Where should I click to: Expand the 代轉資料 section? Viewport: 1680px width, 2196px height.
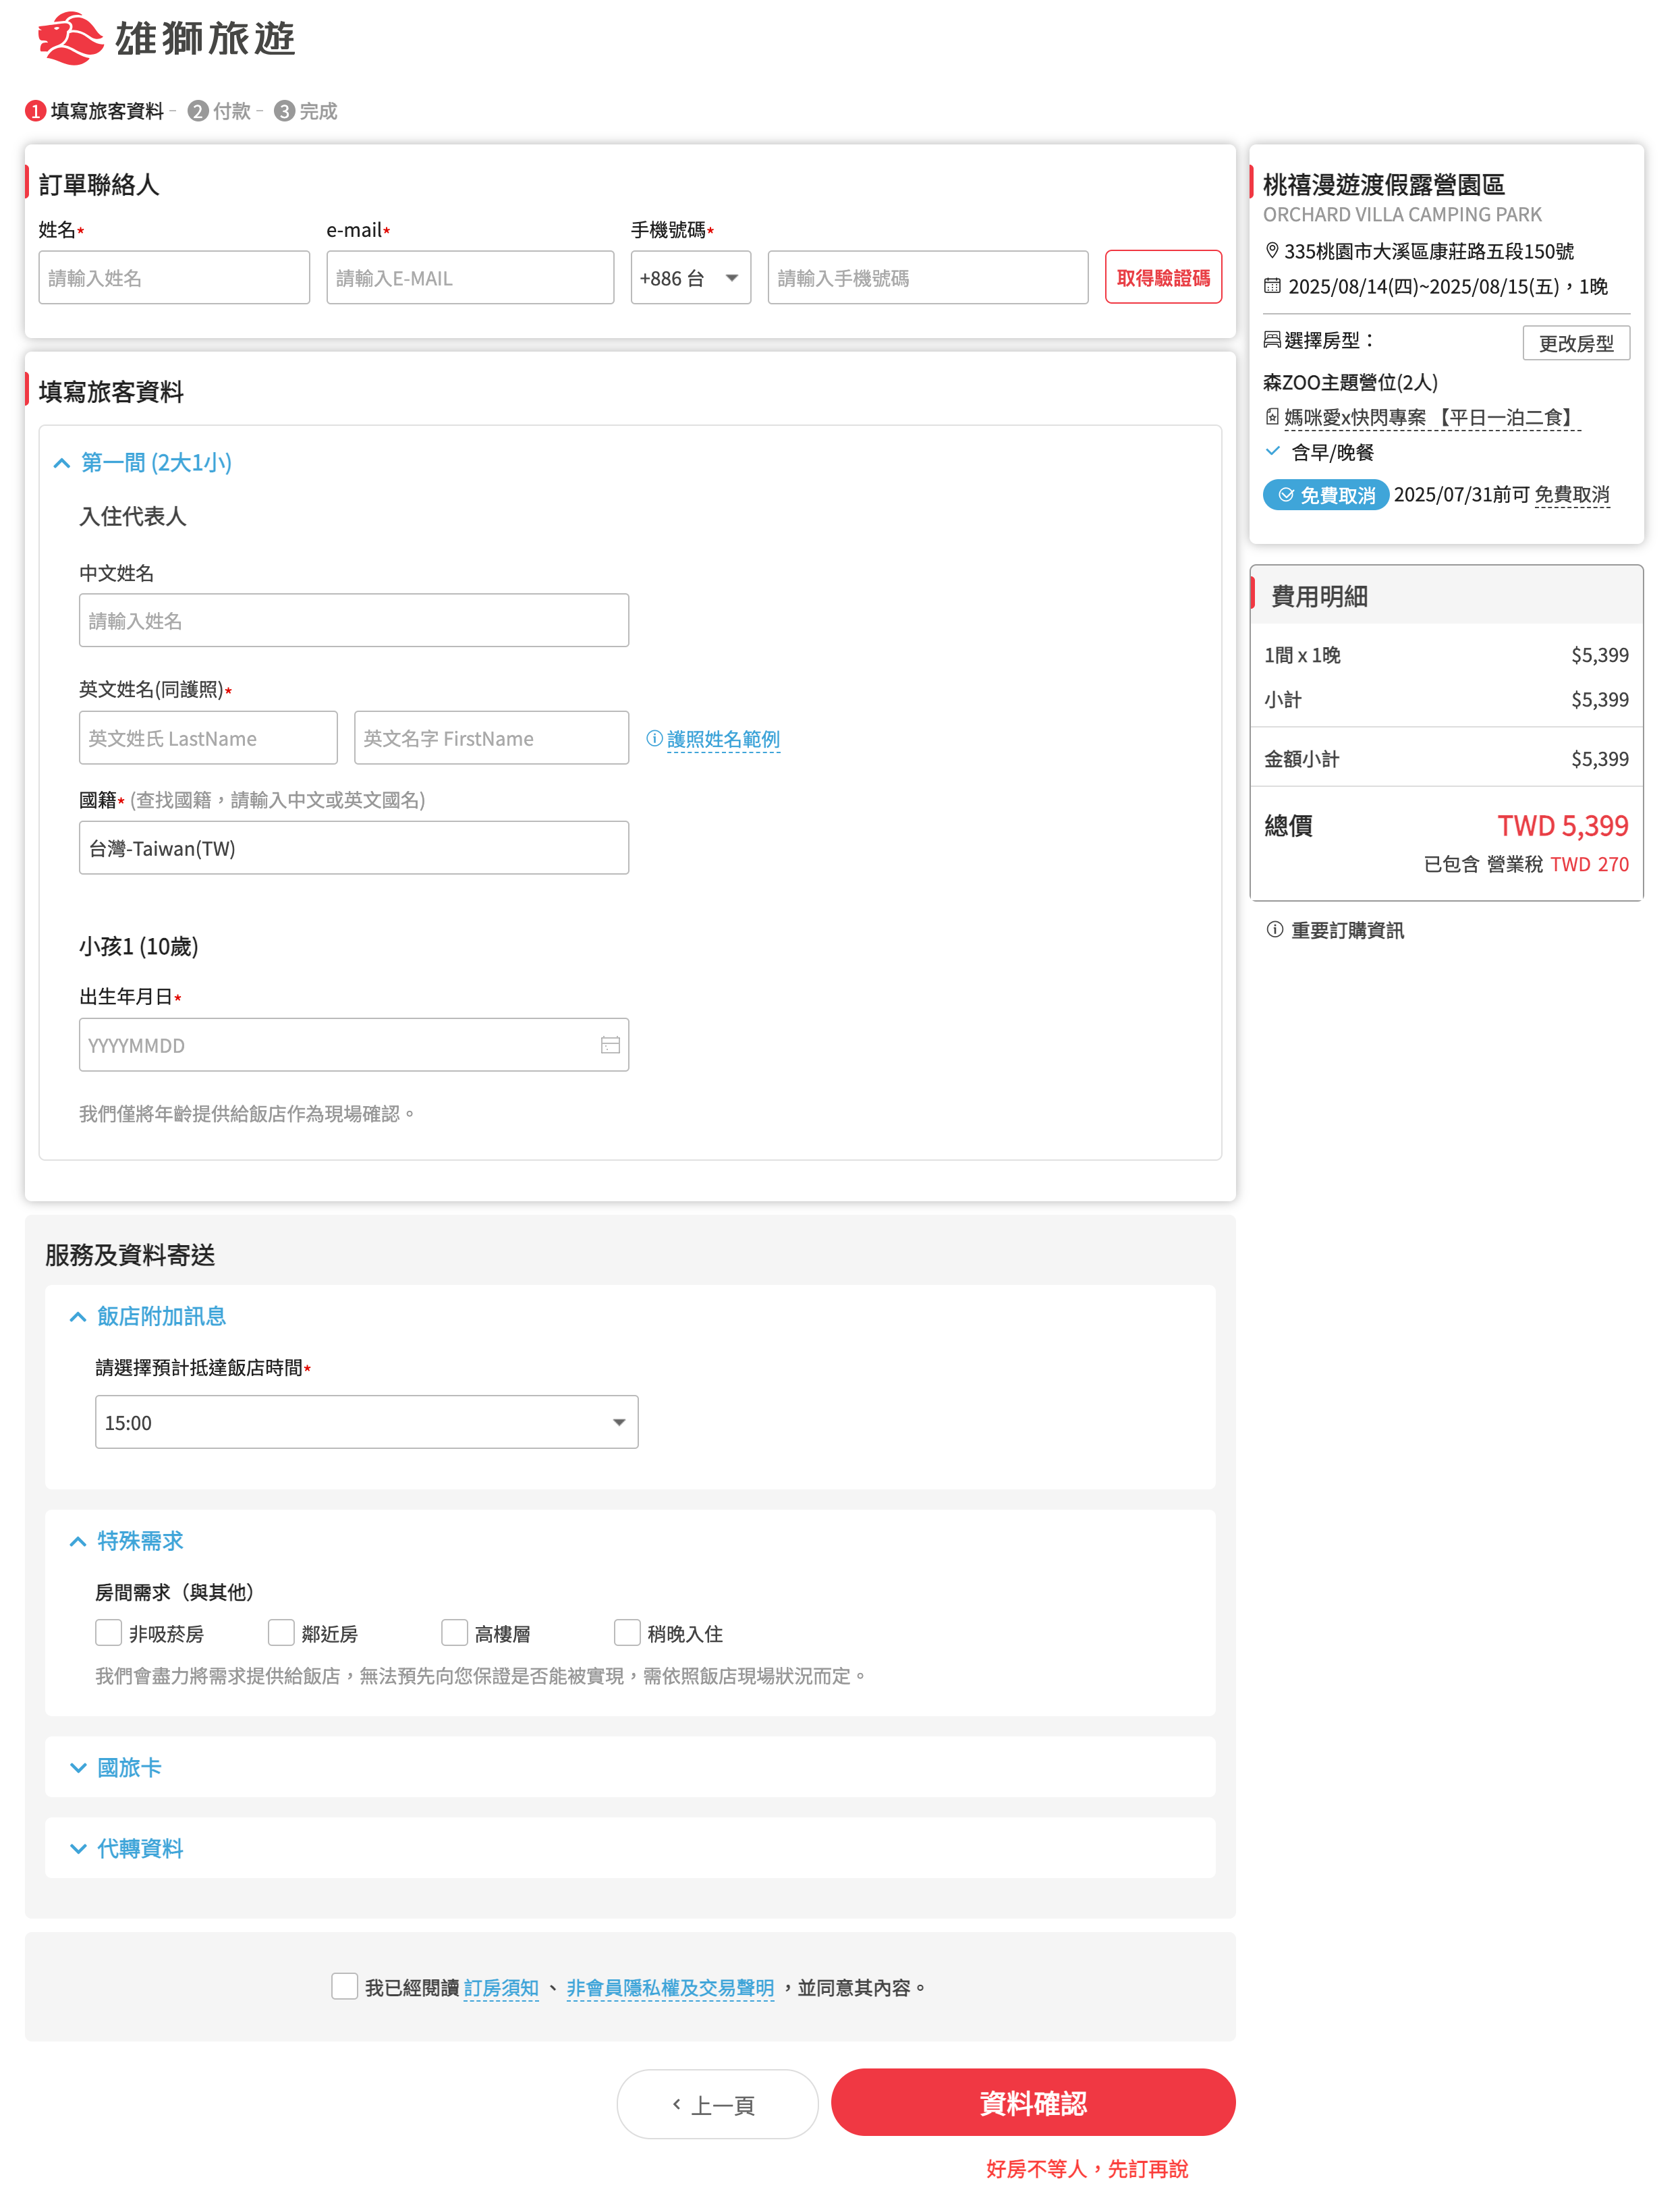click(139, 1848)
